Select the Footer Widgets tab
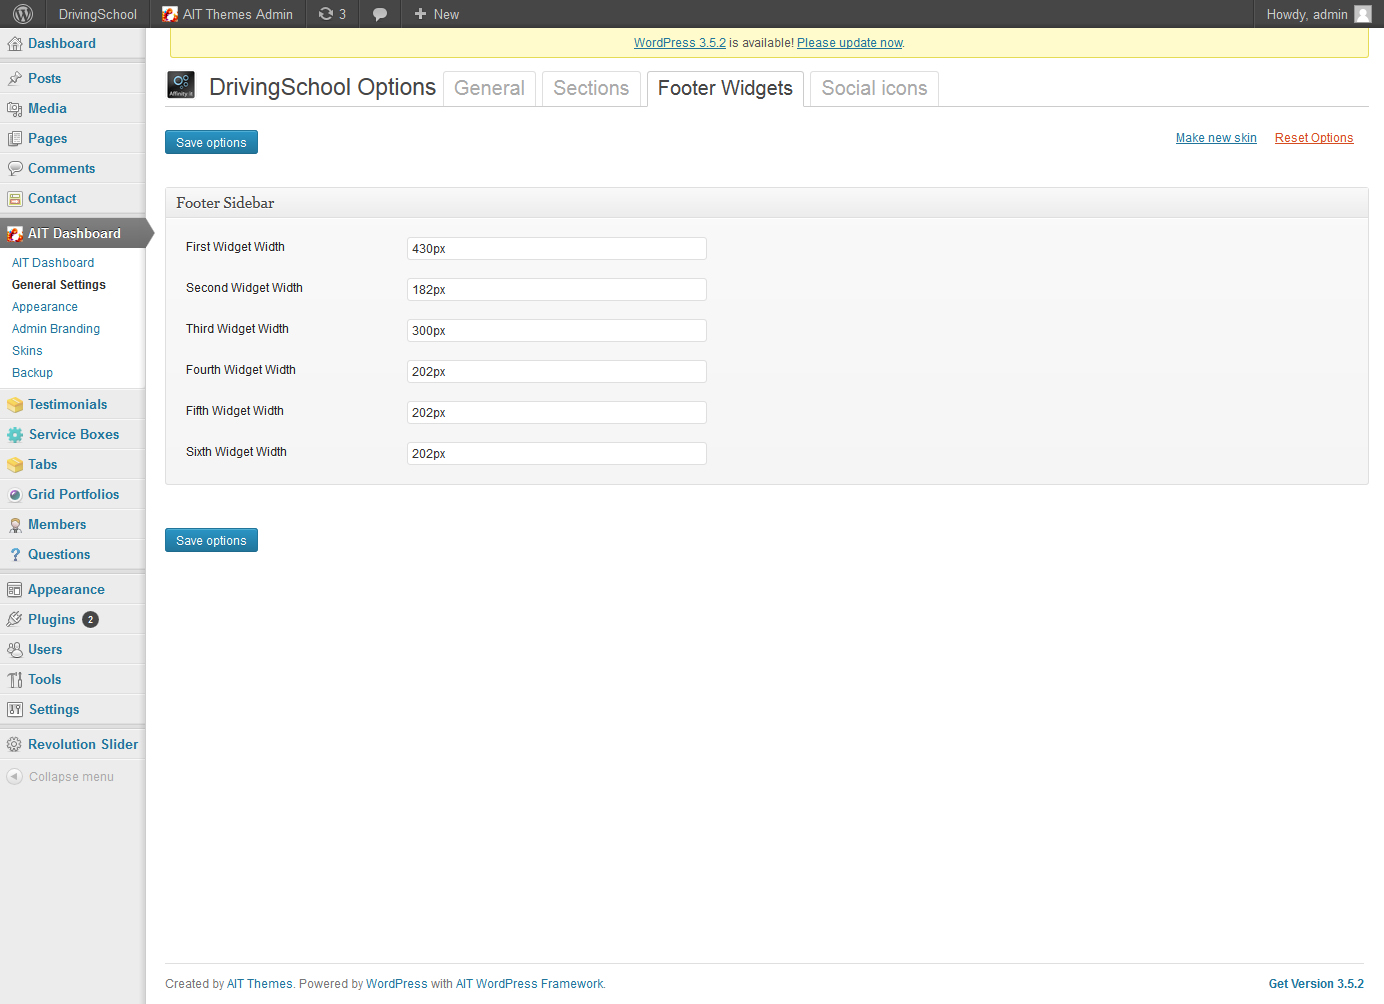The height and width of the screenshot is (1004, 1384). [725, 88]
